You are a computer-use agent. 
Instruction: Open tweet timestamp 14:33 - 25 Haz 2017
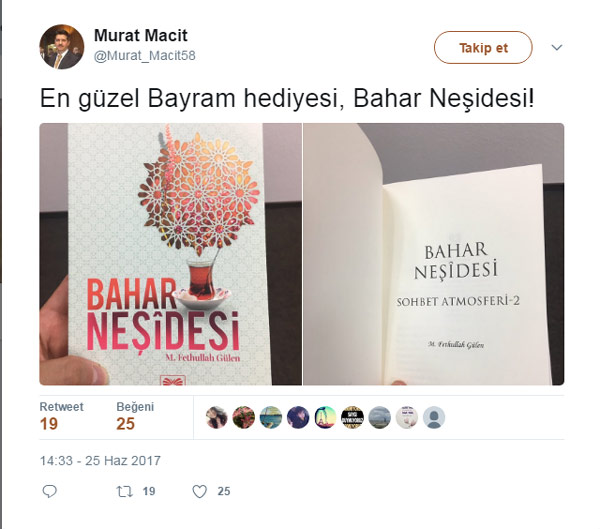coord(100,460)
